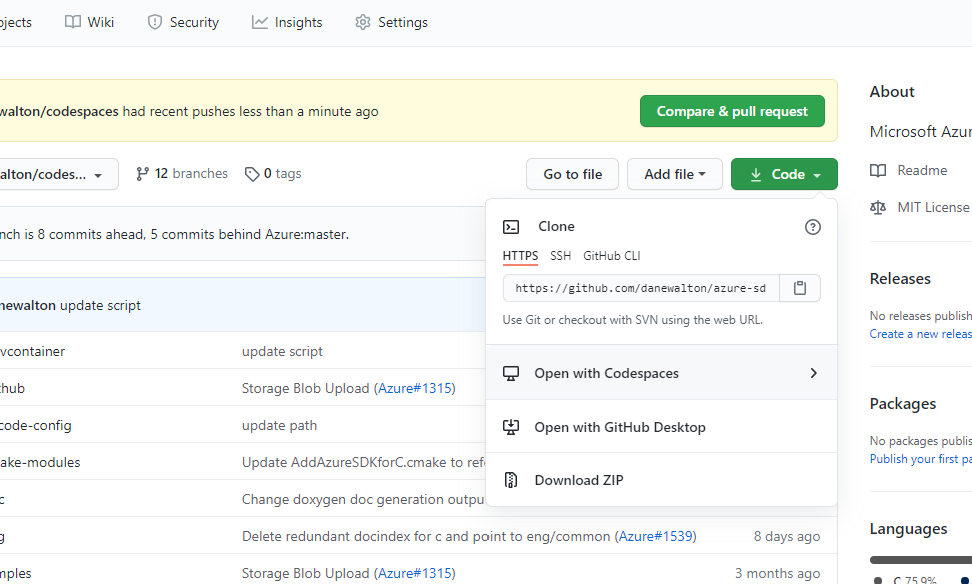Open the Releases heading link
This screenshot has width=972, height=584.
click(x=900, y=279)
